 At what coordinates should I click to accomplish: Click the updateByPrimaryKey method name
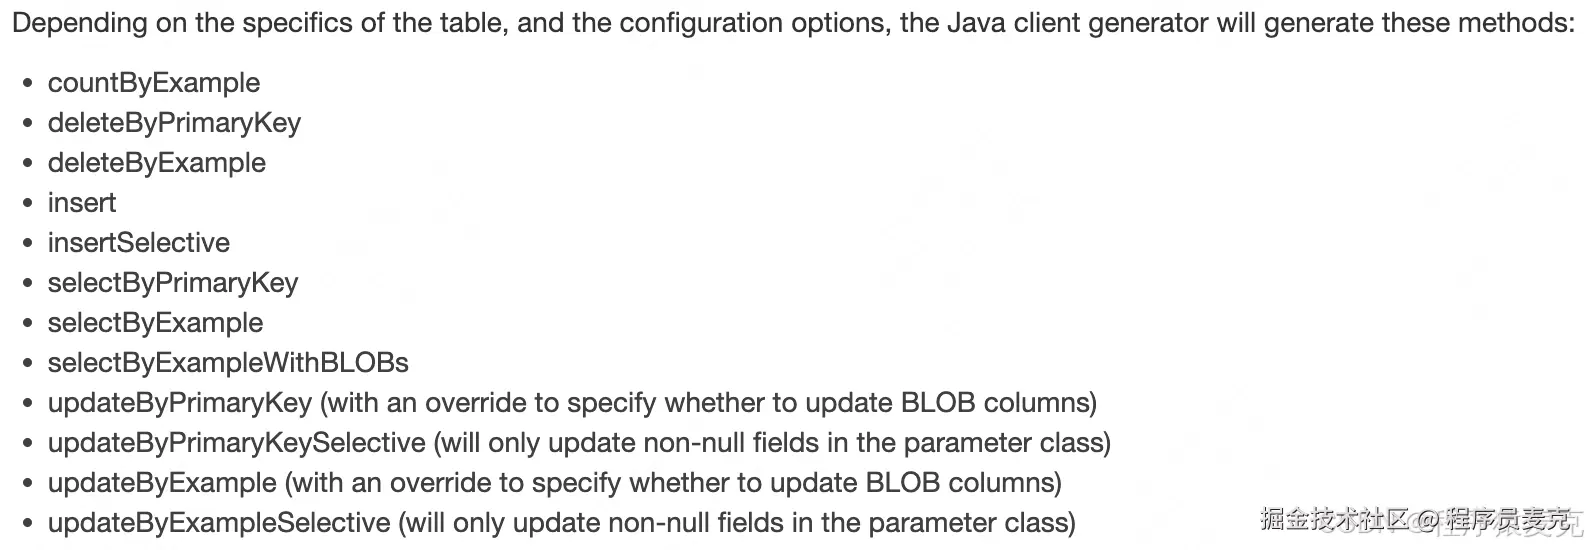pyautogui.click(x=180, y=403)
